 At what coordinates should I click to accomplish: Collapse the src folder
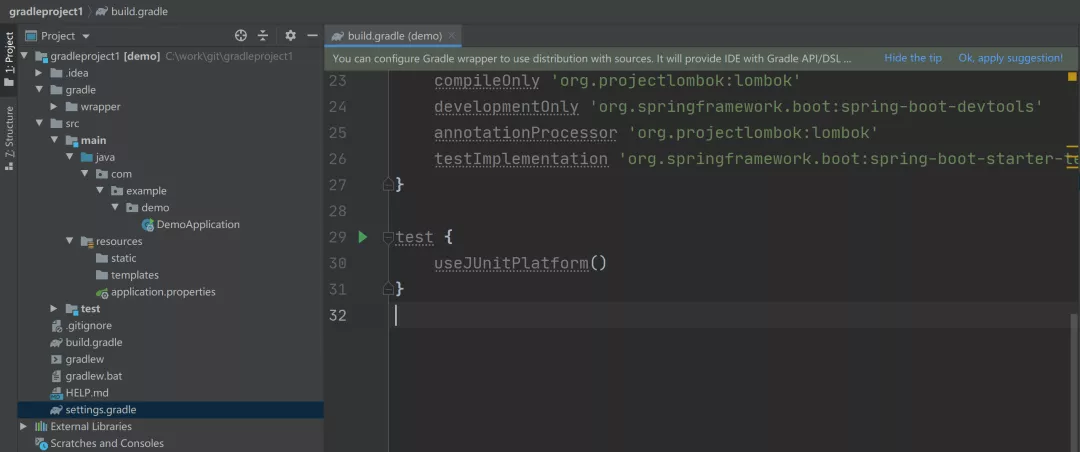pos(39,123)
